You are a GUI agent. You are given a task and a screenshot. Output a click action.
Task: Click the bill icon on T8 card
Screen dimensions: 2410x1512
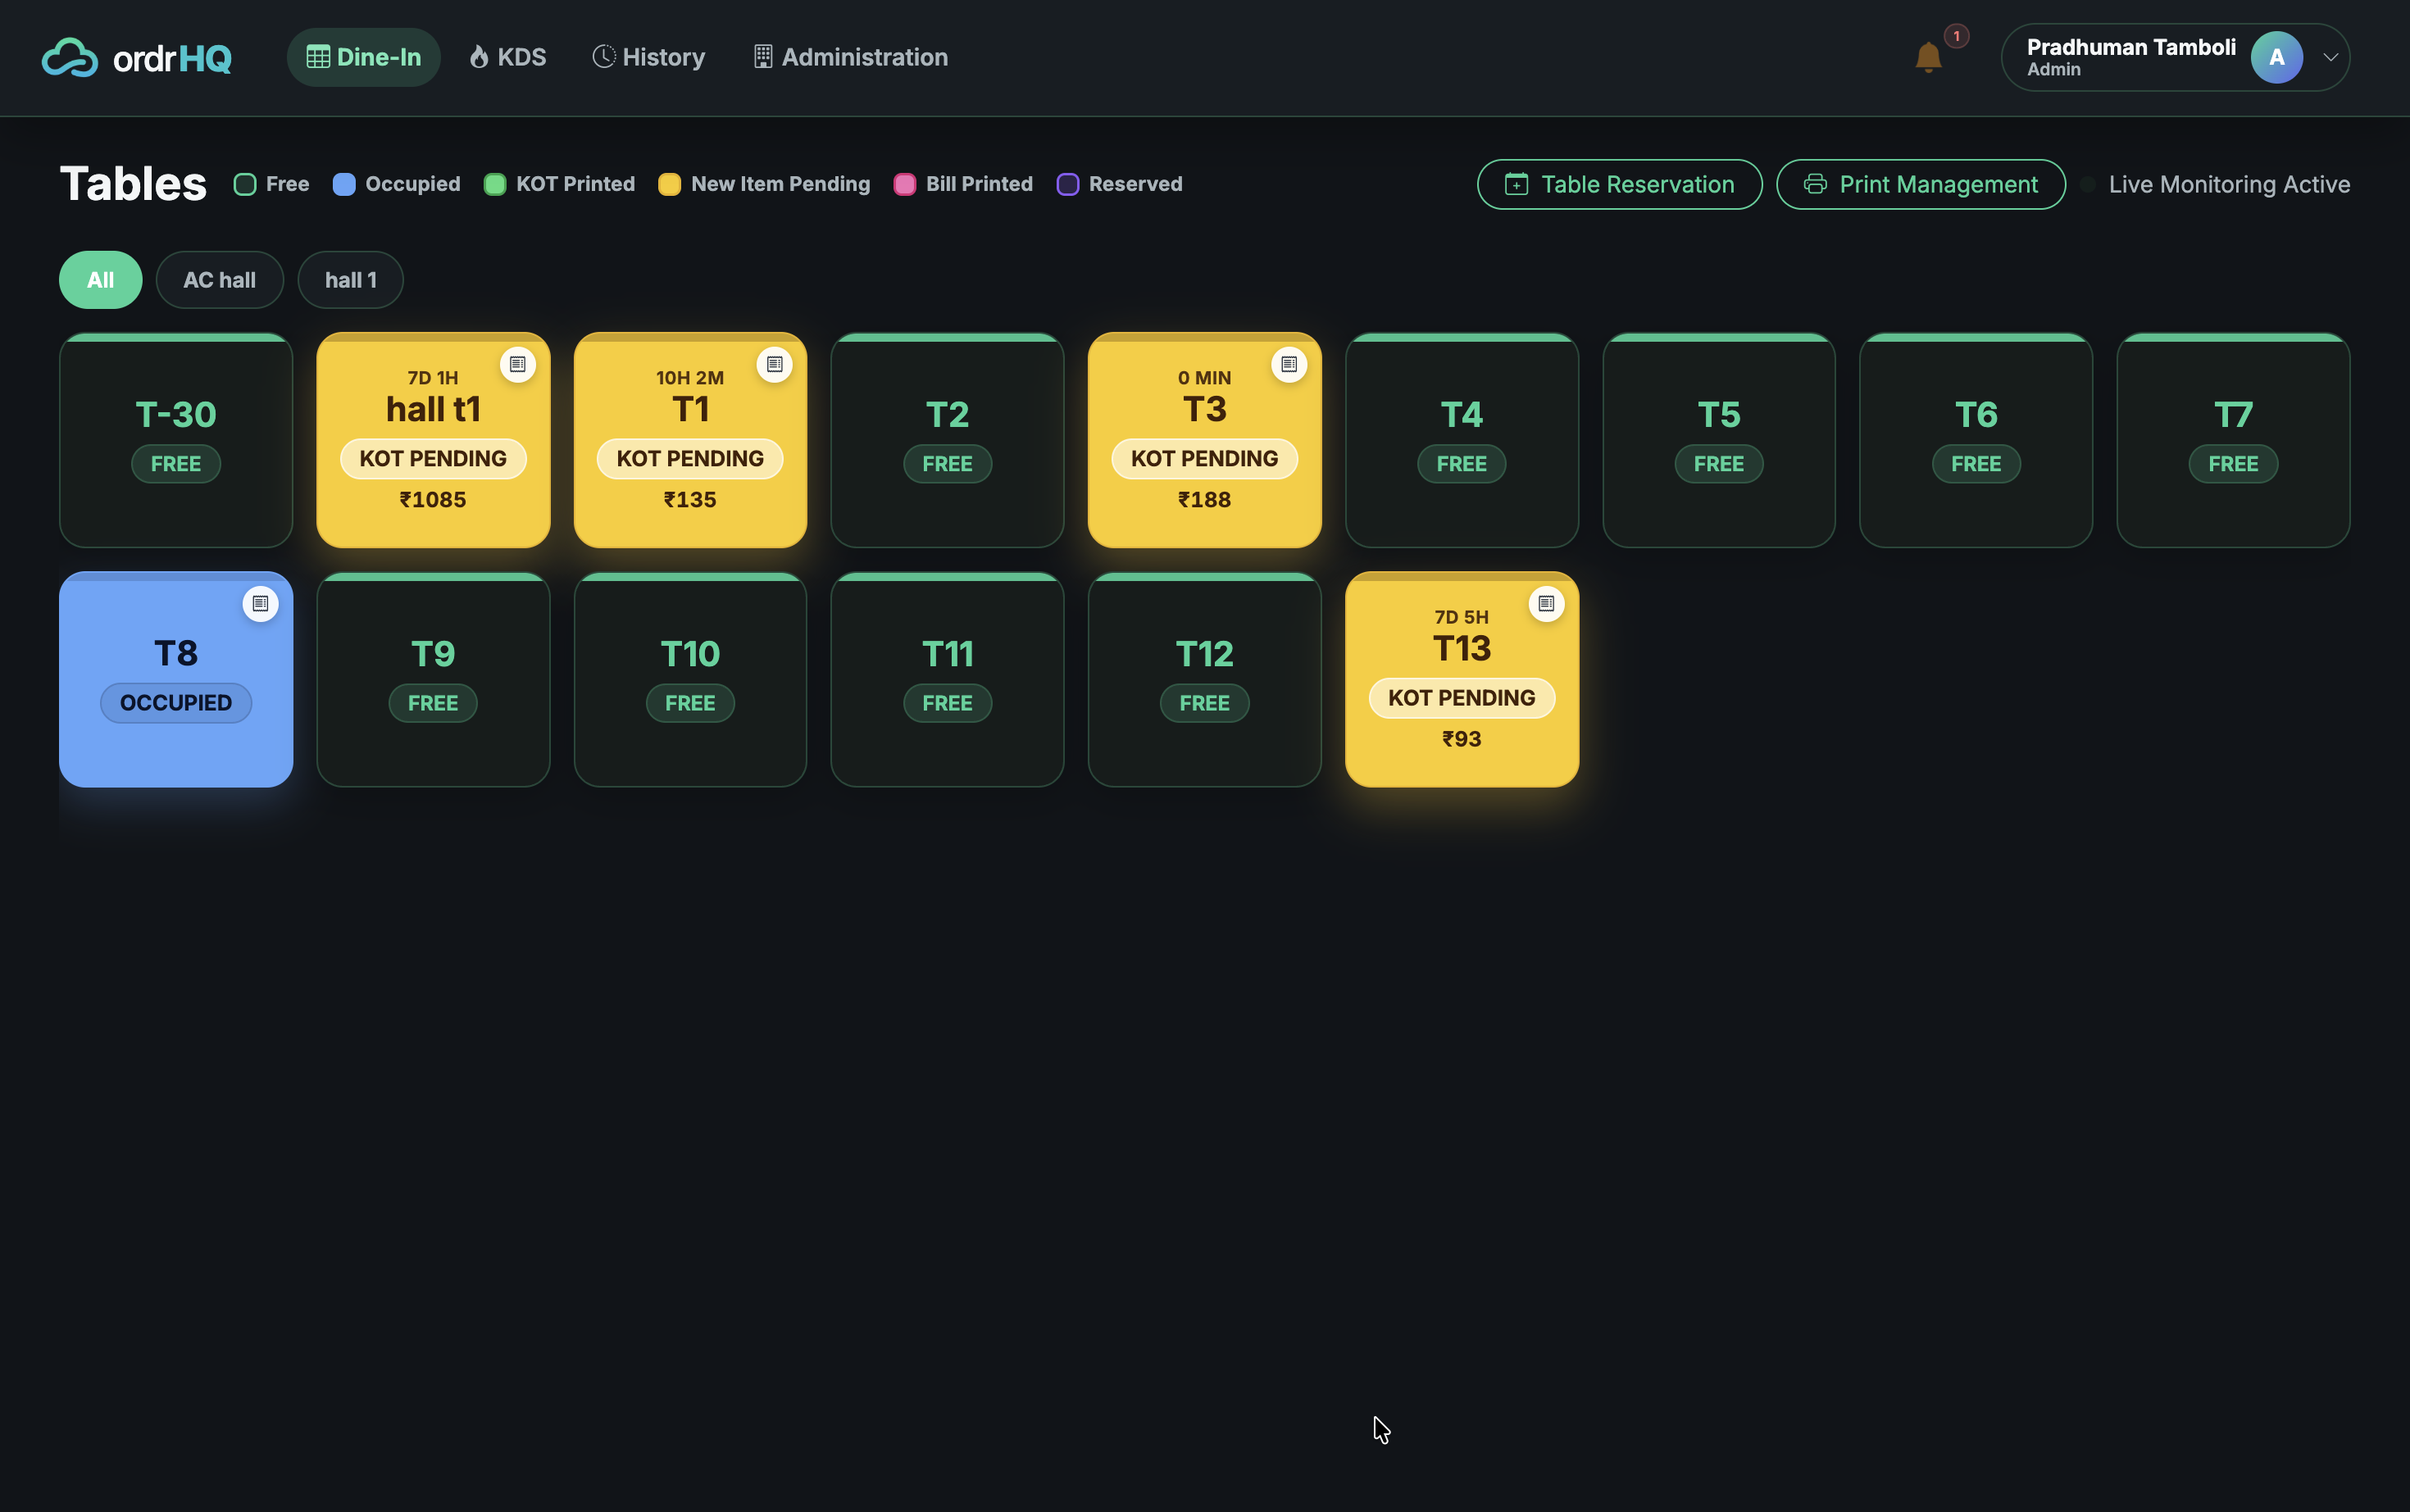260,603
